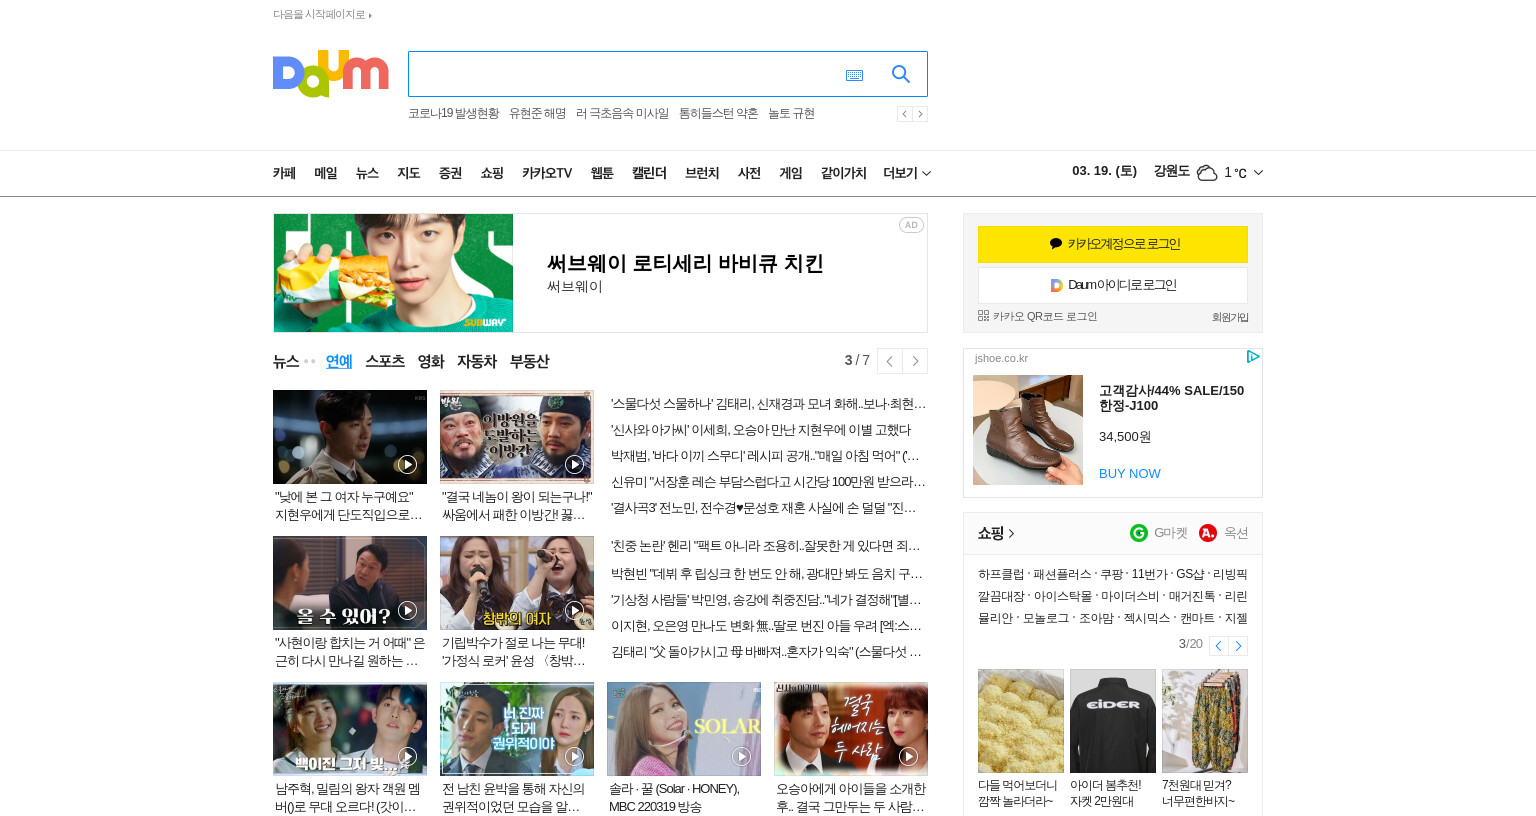Click the 11번가 shopping mall link

tap(1149, 574)
